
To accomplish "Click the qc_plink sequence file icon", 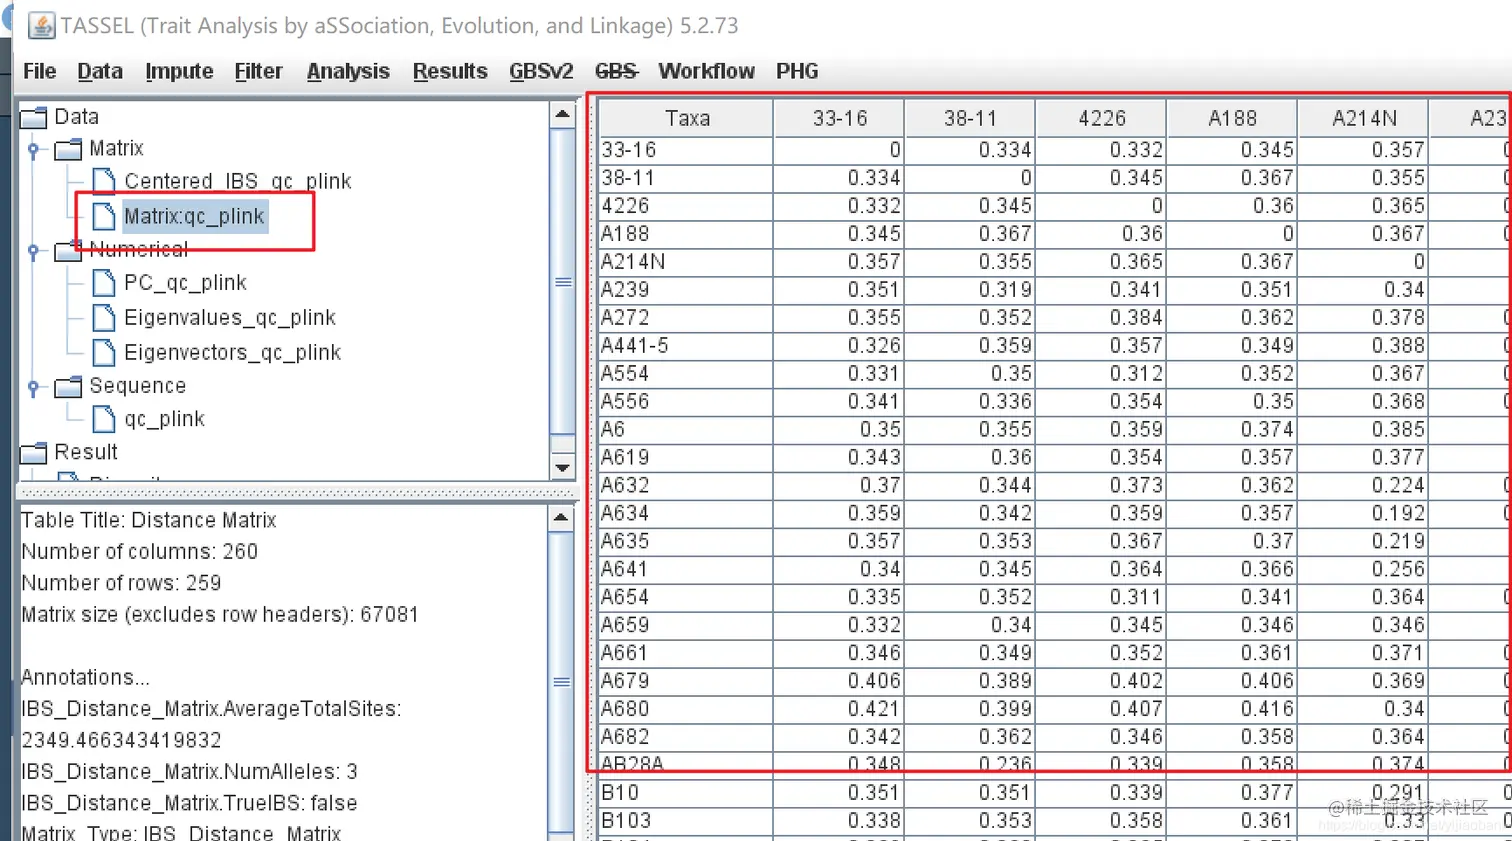I will tap(103, 419).
